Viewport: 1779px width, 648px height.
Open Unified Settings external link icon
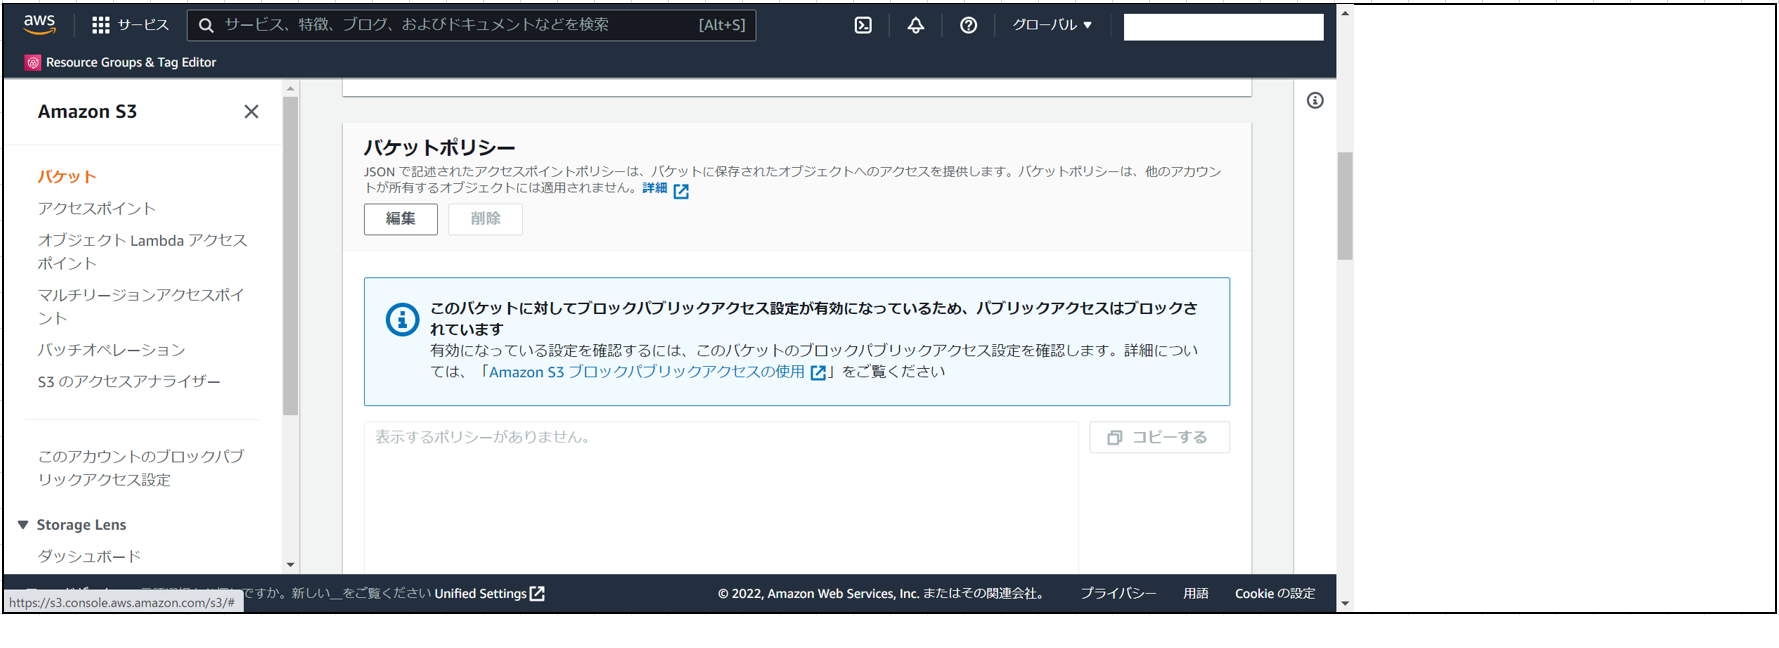pos(537,593)
